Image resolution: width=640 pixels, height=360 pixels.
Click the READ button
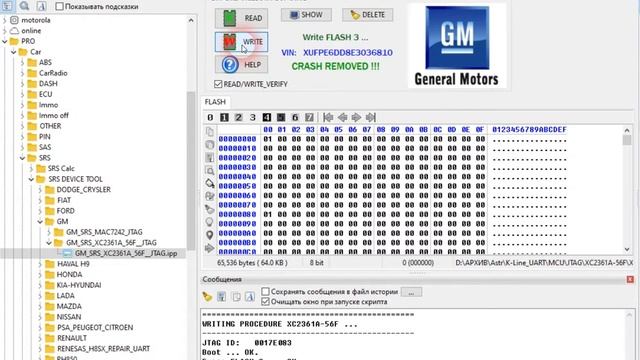(x=242, y=18)
